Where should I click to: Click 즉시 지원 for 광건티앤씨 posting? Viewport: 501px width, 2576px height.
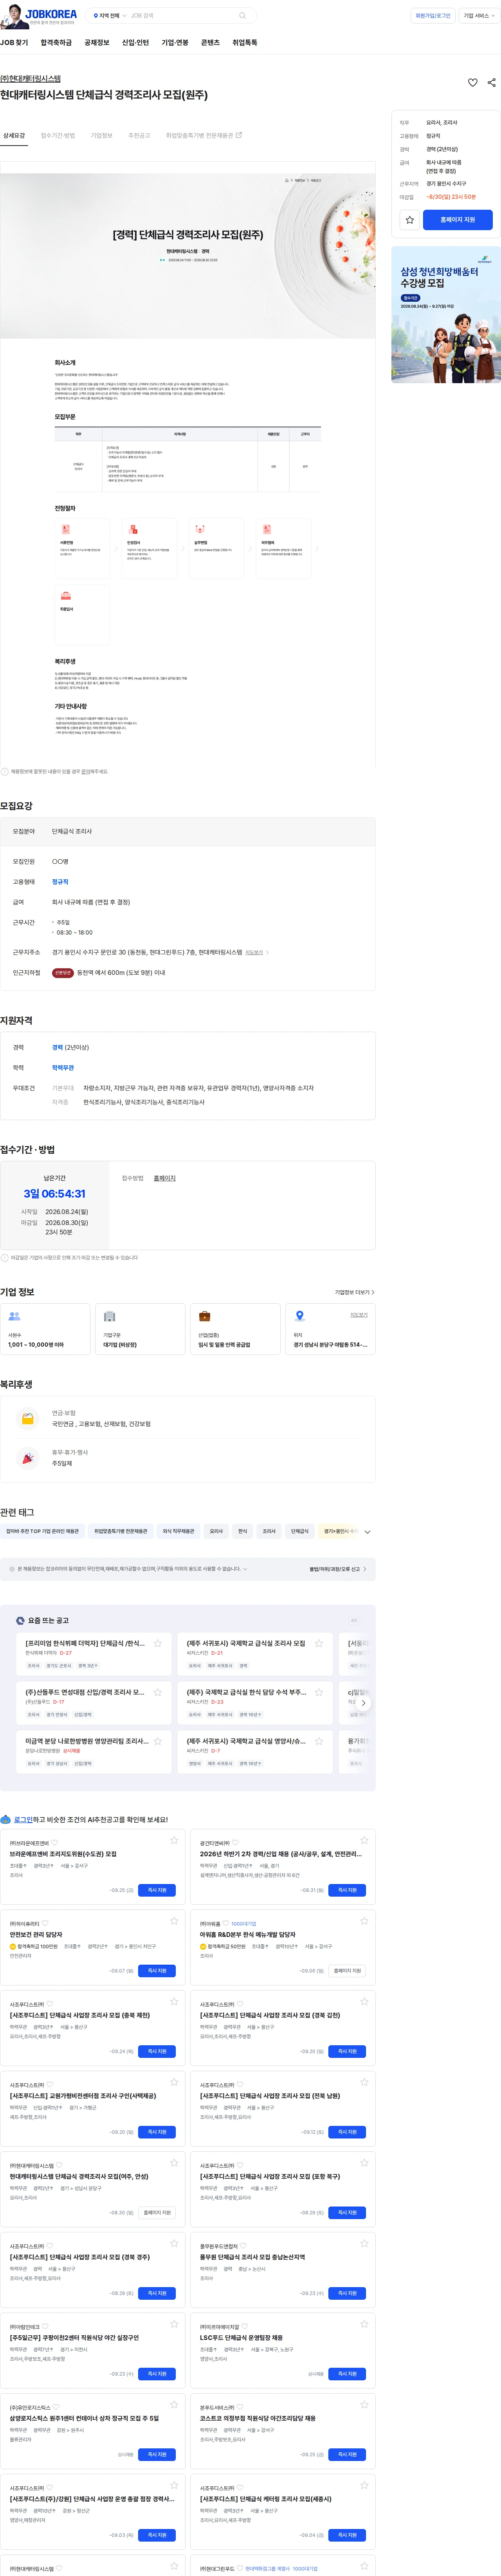coord(347,1890)
